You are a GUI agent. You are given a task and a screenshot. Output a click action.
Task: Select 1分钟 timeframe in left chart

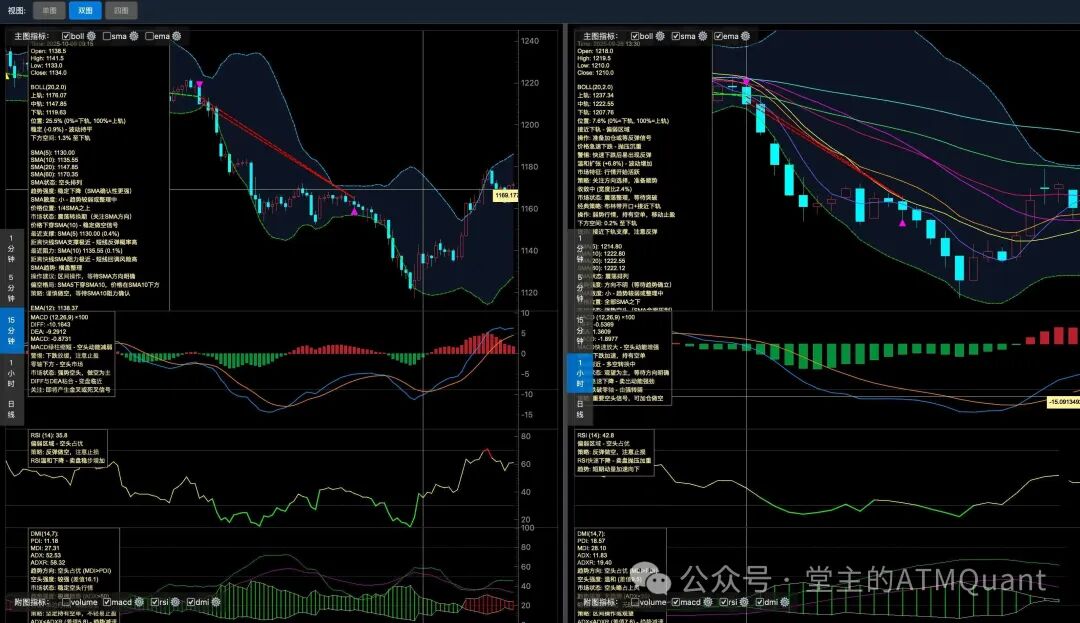pyautogui.click(x=11, y=249)
